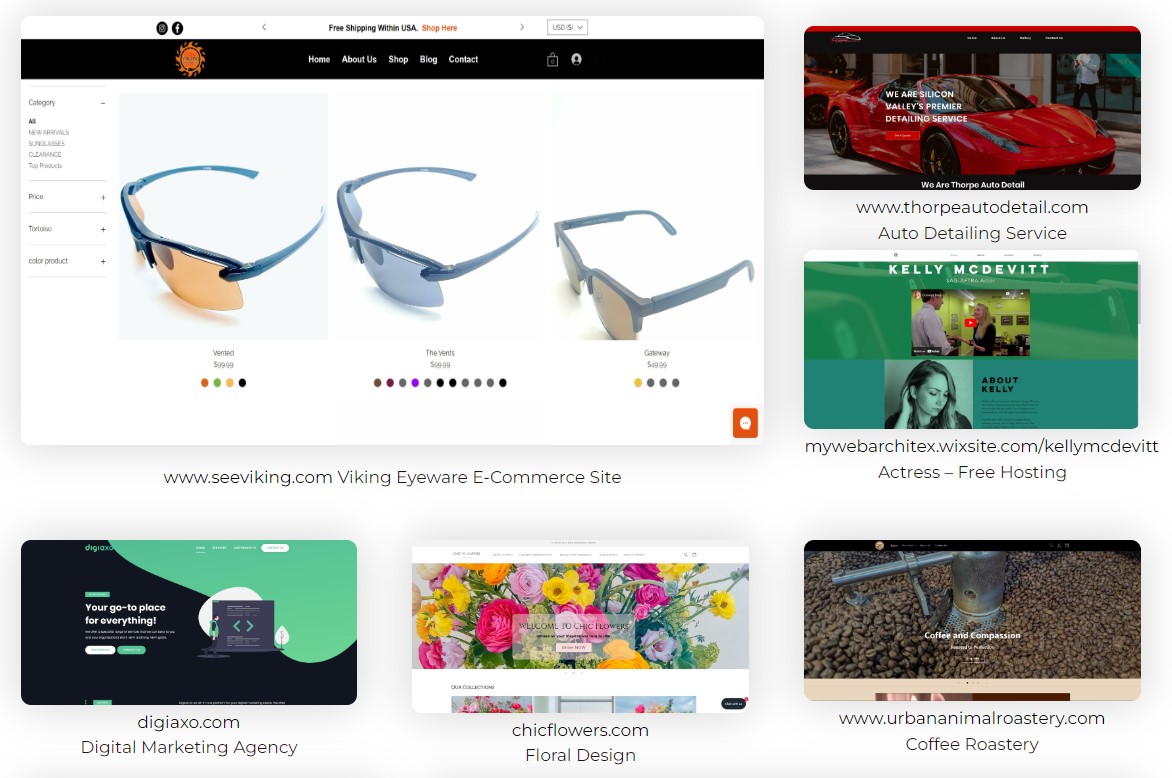Show previous announcement with left arrow
The width and height of the screenshot is (1172, 778).
click(264, 27)
